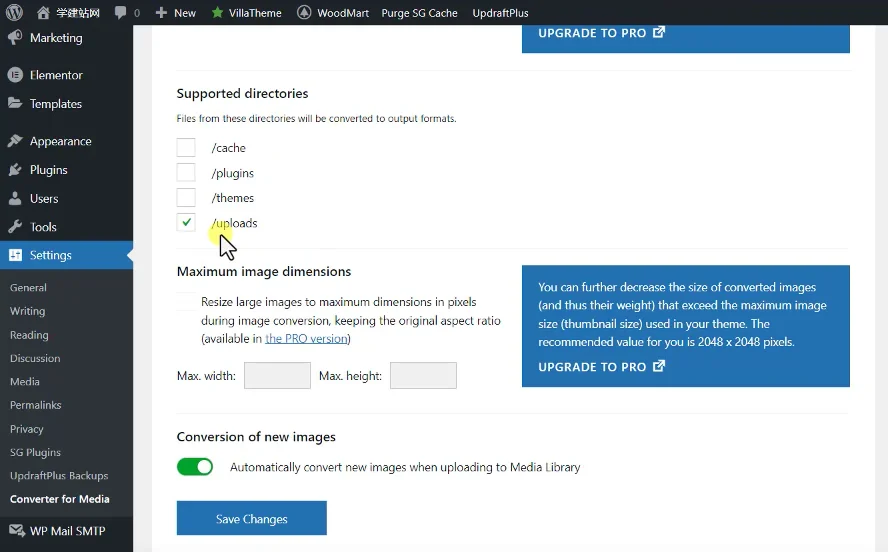Click the WoodMart logo icon
This screenshot has height=552, width=888.
304,13
